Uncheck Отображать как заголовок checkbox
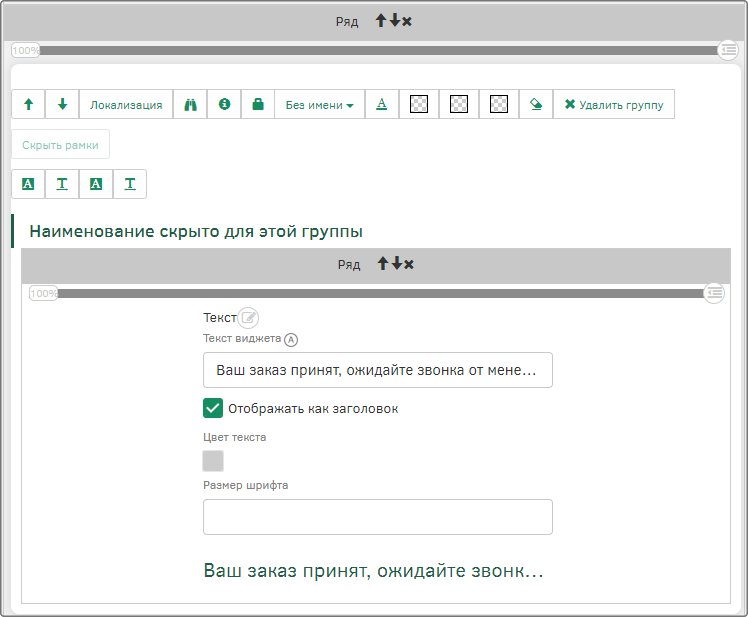 (x=213, y=408)
